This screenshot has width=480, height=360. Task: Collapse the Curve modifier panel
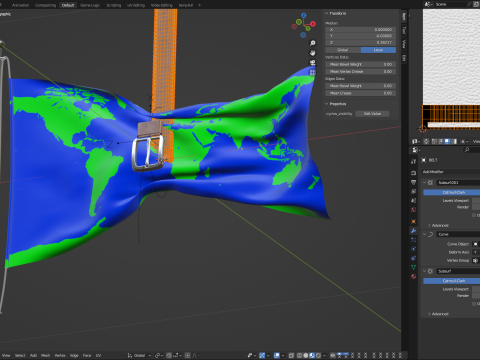pyautogui.click(x=425, y=234)
